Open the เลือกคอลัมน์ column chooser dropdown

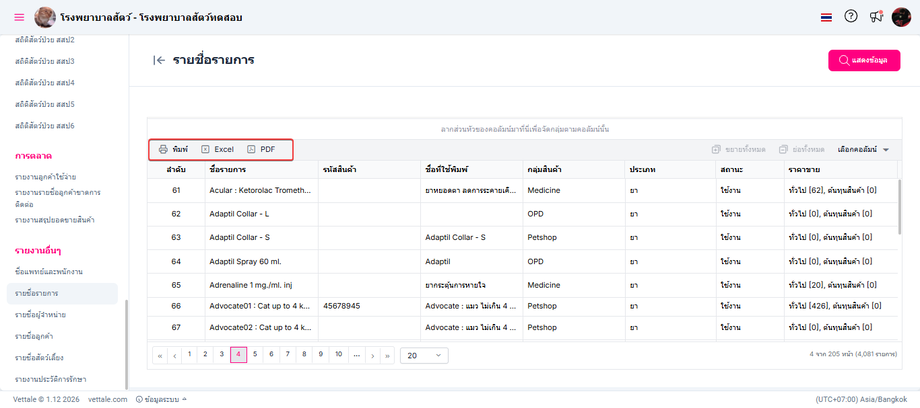(x=863, y=149)
